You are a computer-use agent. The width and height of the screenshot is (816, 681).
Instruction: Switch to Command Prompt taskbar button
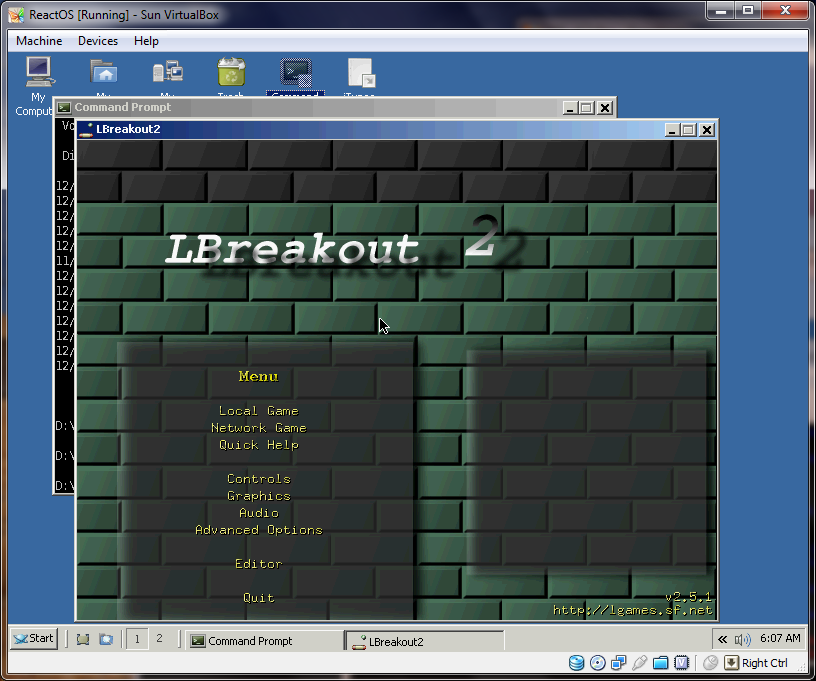[262, 641]
